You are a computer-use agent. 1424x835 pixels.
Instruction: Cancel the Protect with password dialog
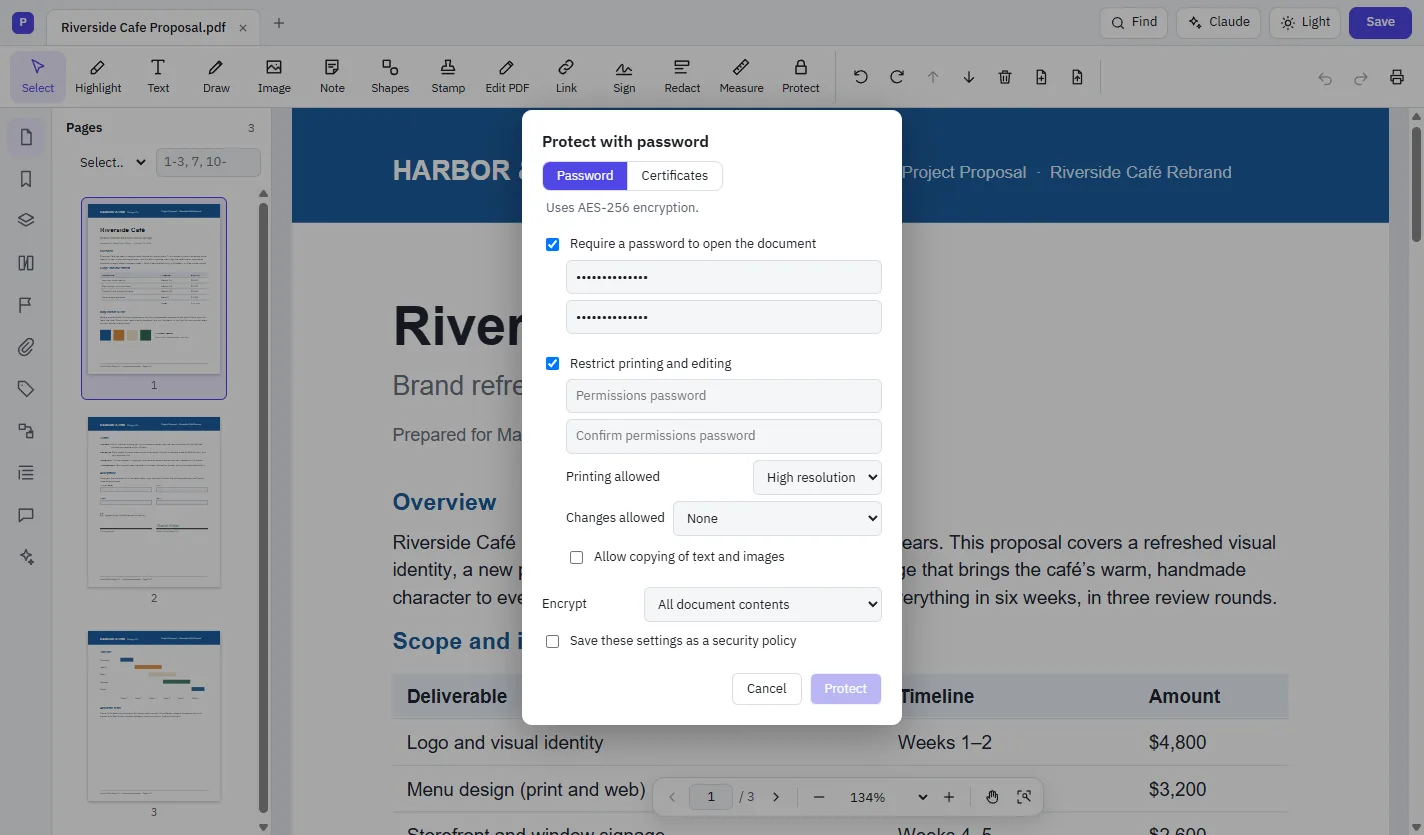click(x=767, y=688)
